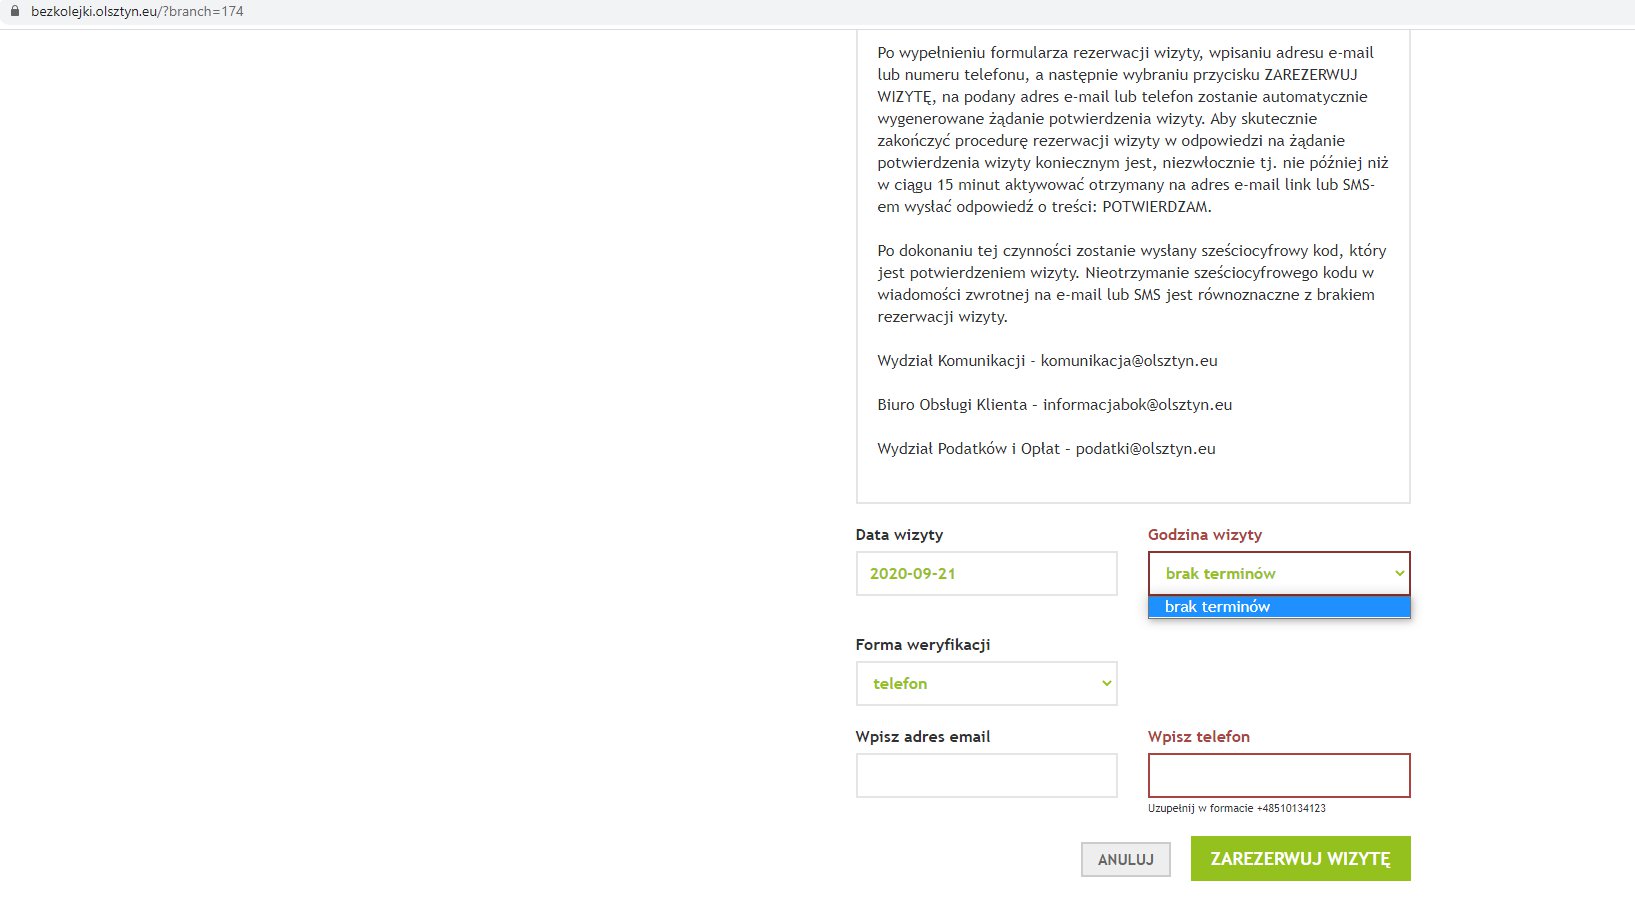This screenshot has height=910, width=1635.
Task: Select the highlighted brak terminów option
Action: [x=1279, y=606]
